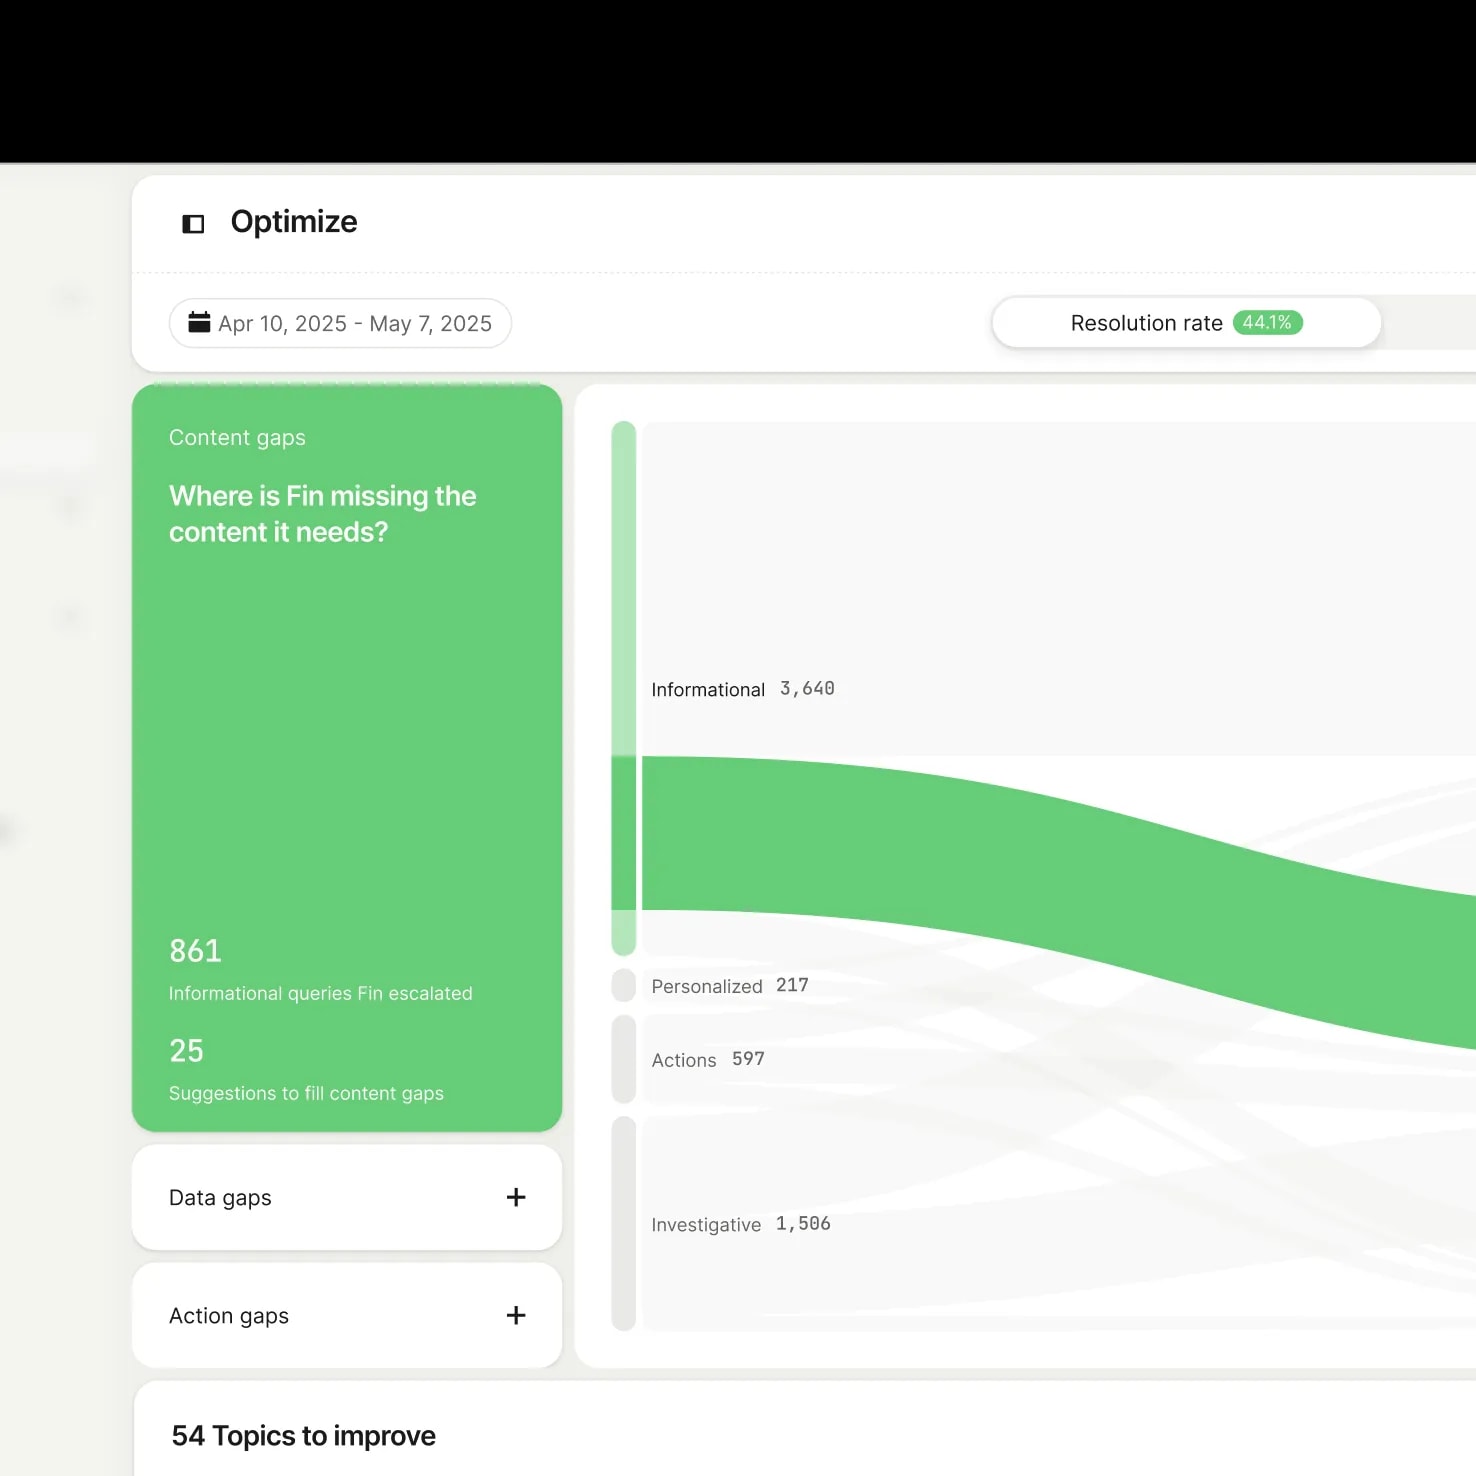This screenshot has height=1476, width=1476.
Task: Open Suggestions to fill content gaps
Action: tap(306, 1093)
